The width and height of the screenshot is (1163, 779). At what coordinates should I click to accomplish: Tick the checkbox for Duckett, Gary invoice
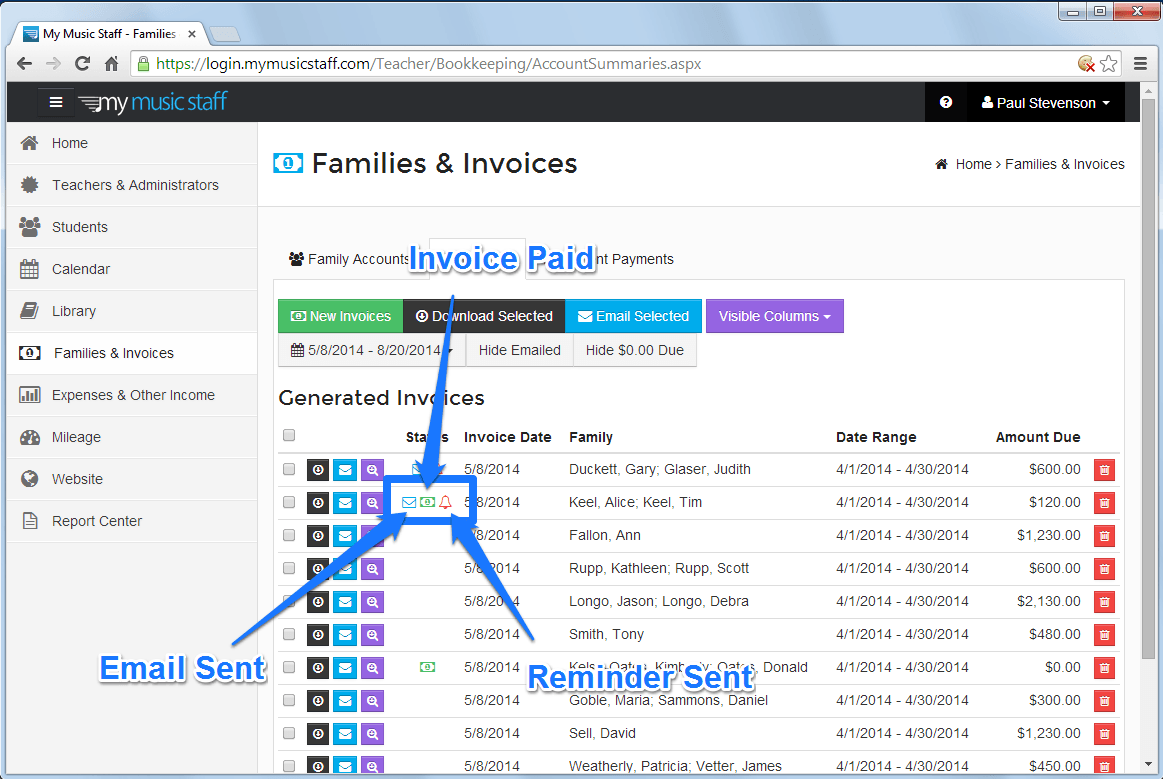(x=289, y=469)
